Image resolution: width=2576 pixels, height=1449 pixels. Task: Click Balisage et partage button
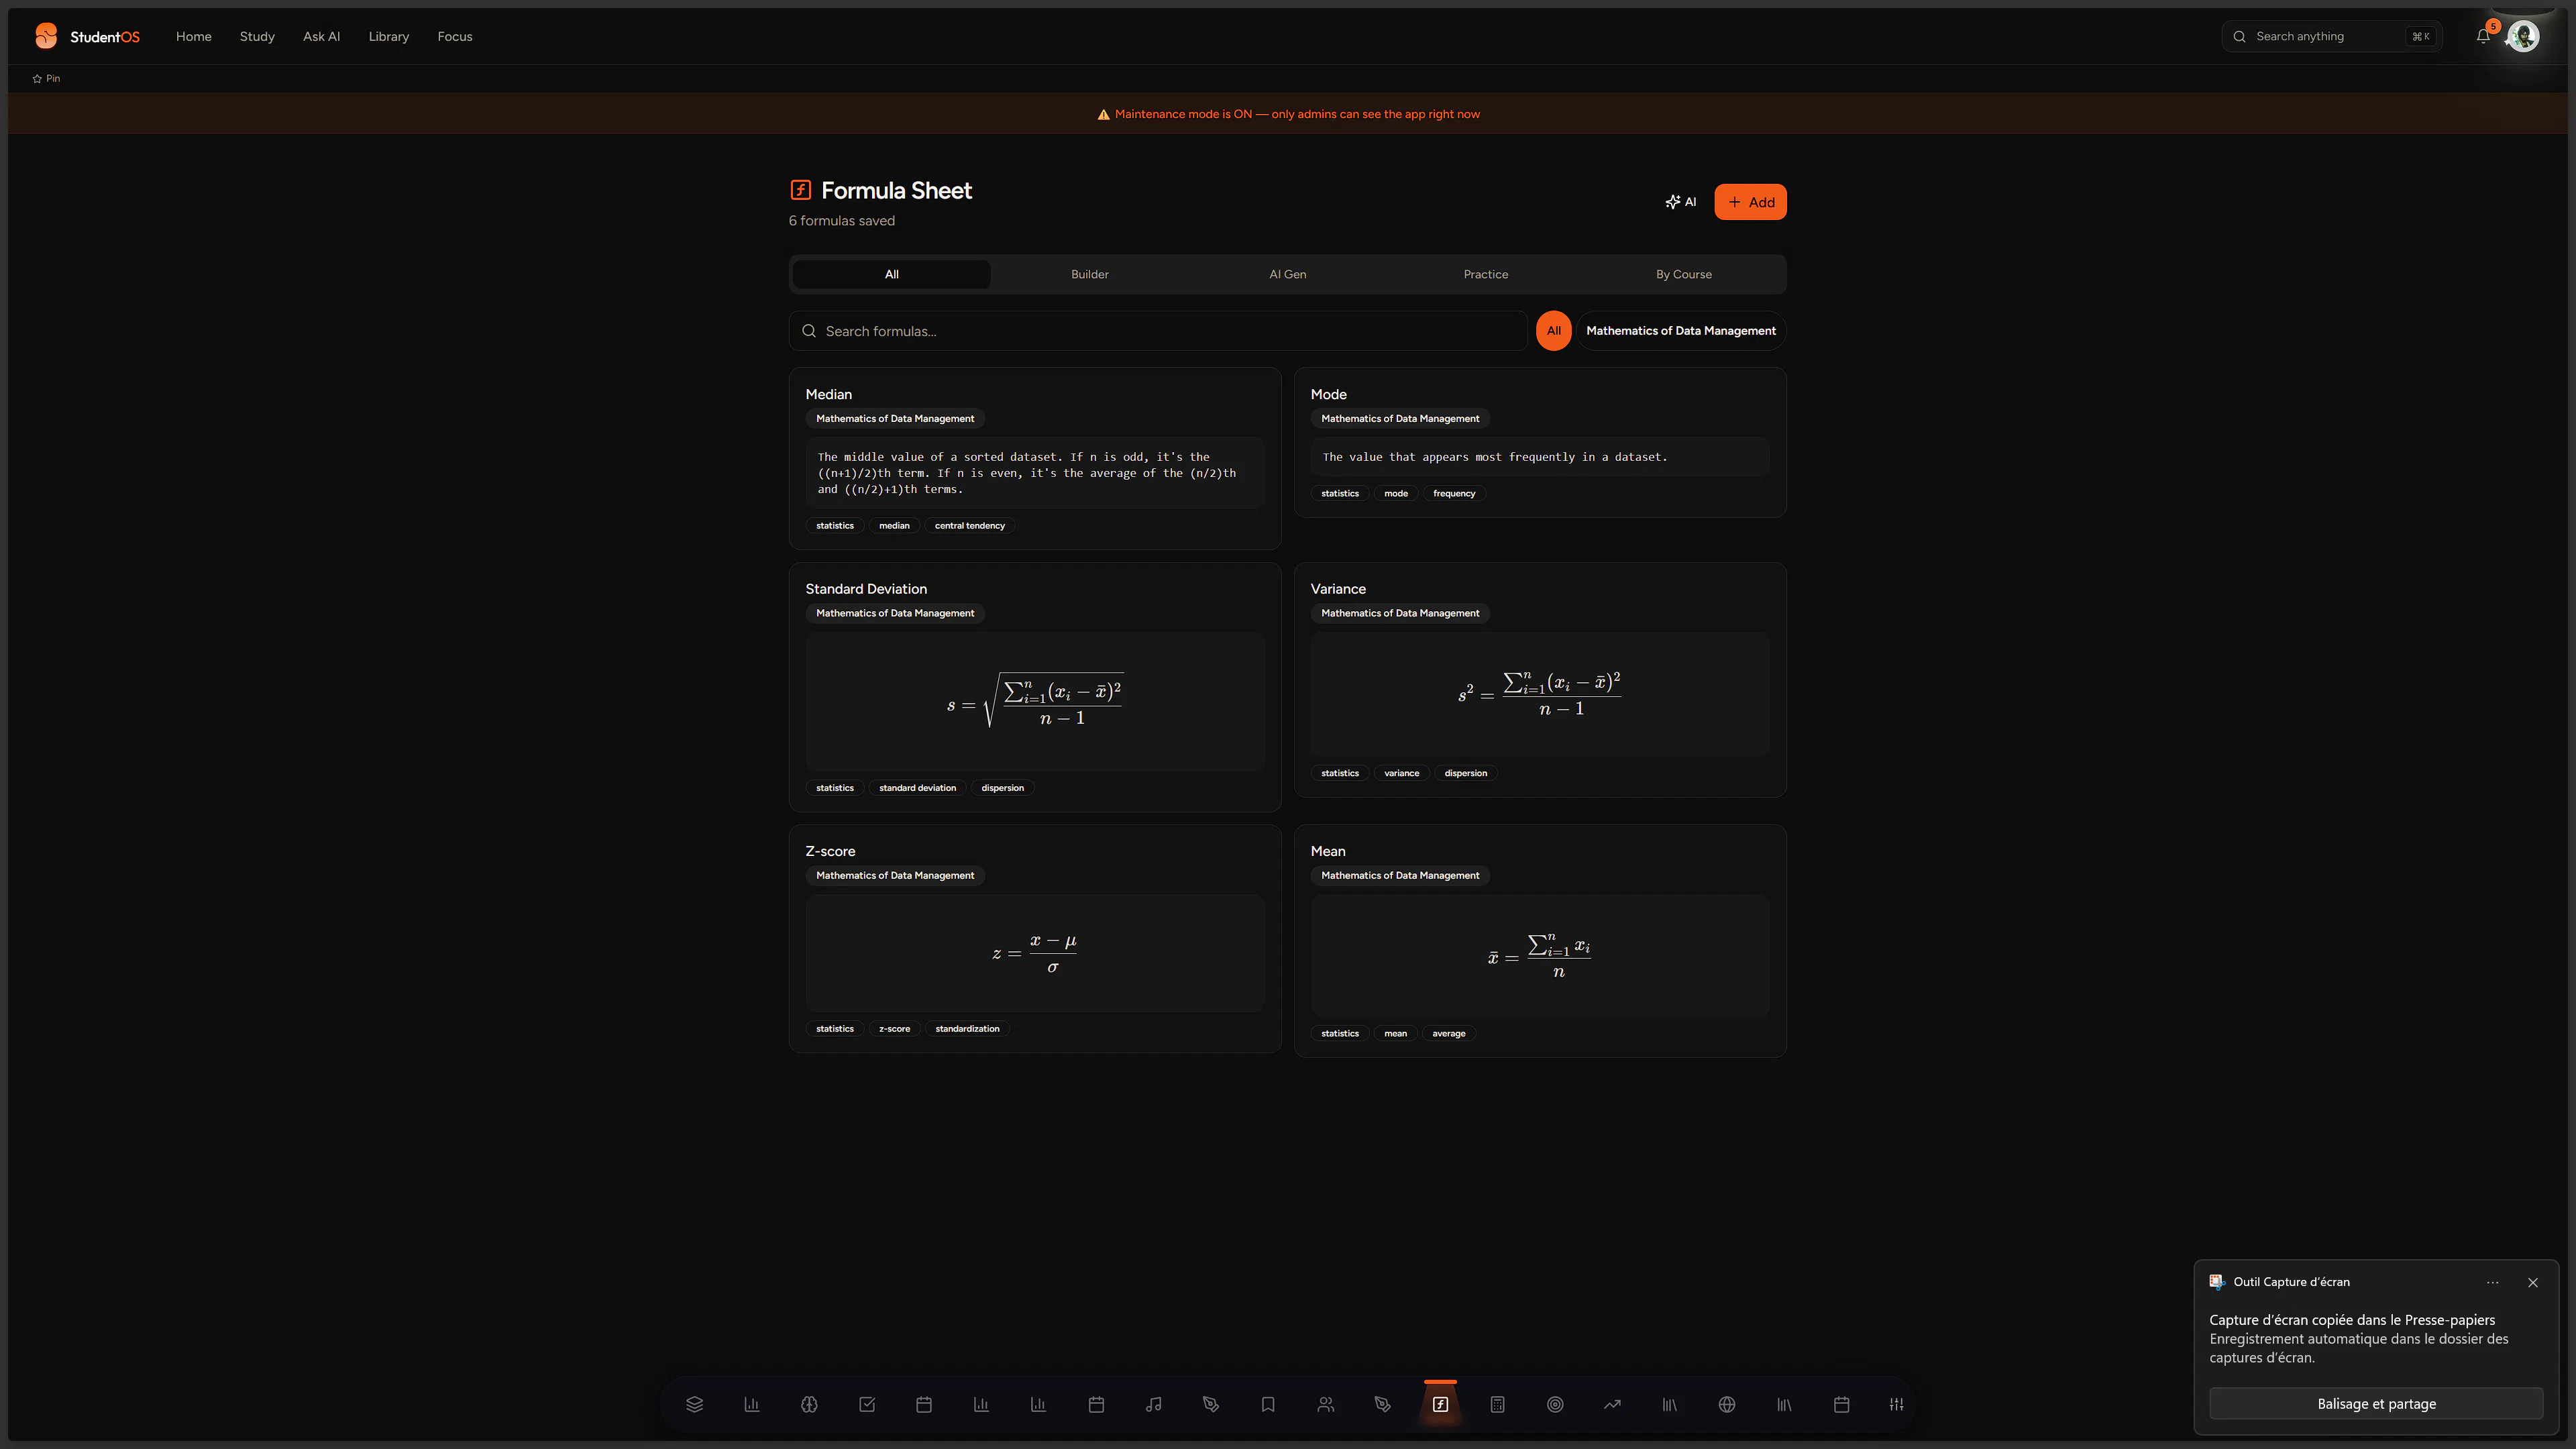2376,1404
